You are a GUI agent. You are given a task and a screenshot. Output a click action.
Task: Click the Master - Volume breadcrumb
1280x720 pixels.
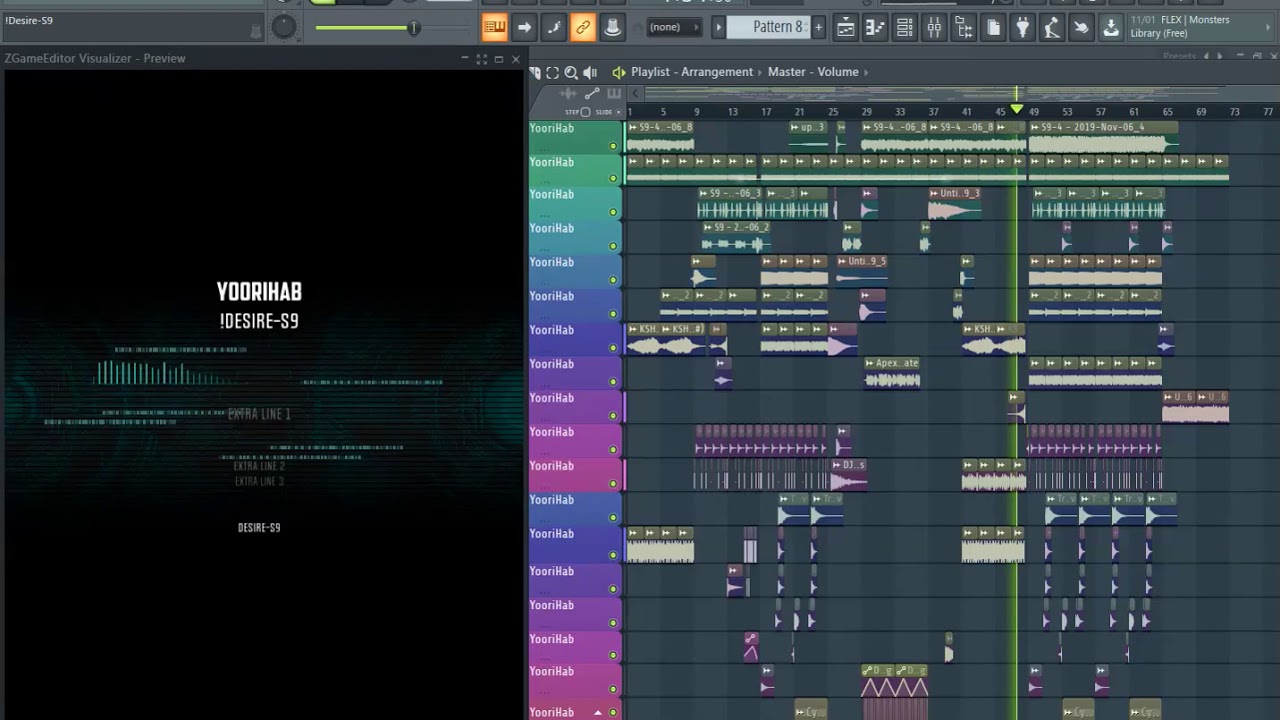click(813, 72)
